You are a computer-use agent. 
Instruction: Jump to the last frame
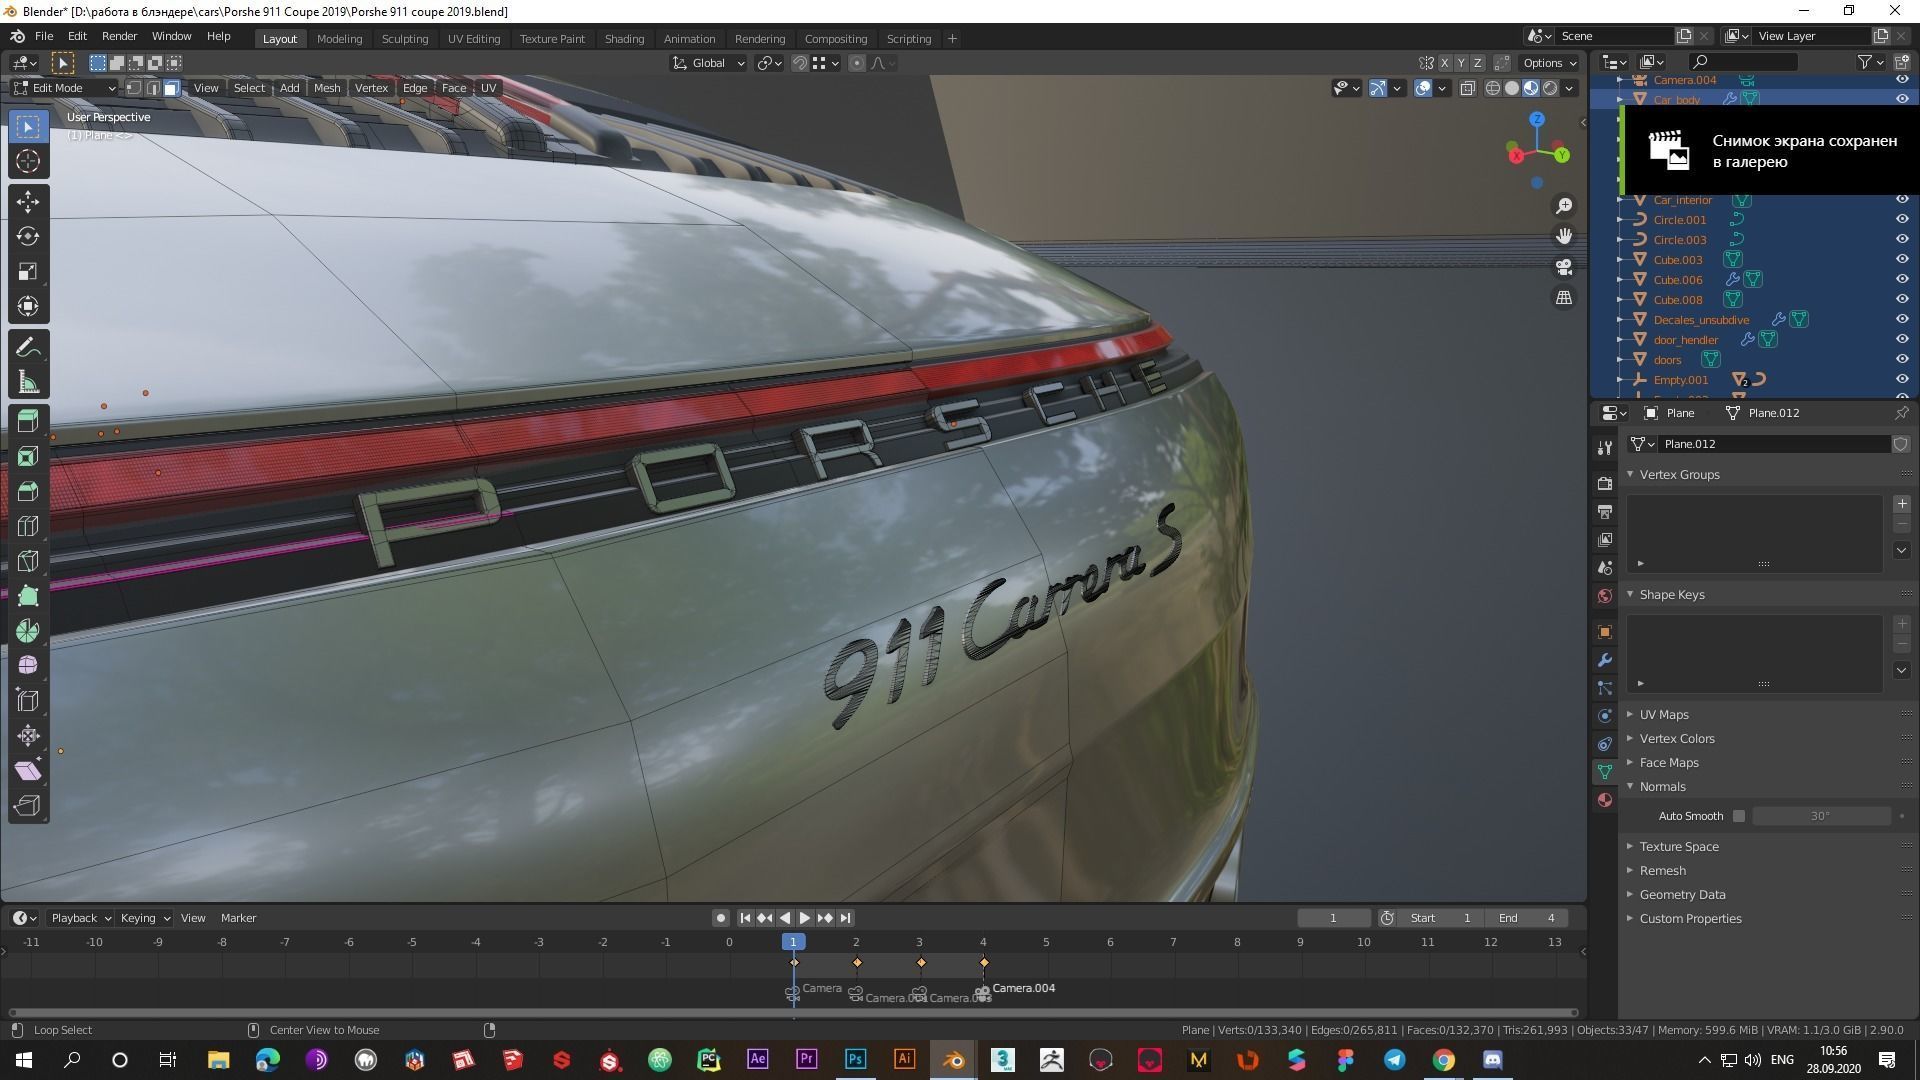pyautogui.click(x=845, y=918)
